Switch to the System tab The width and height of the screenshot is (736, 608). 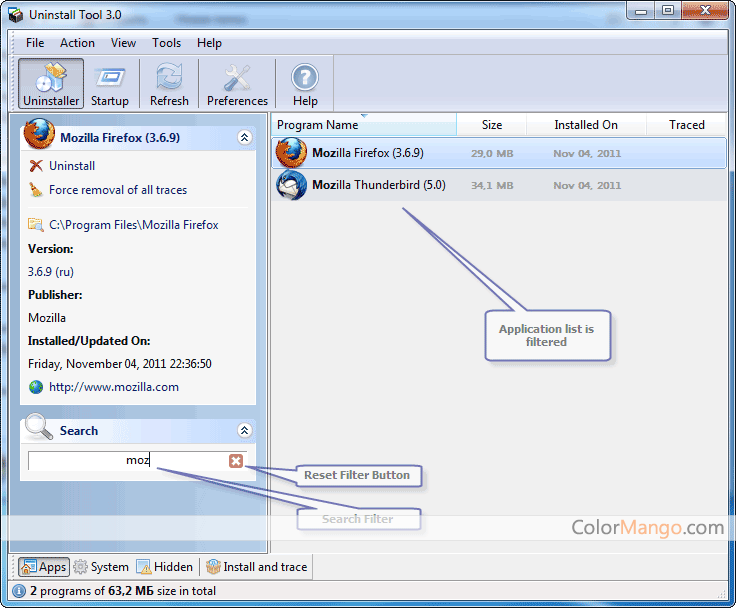click(101, 567)
